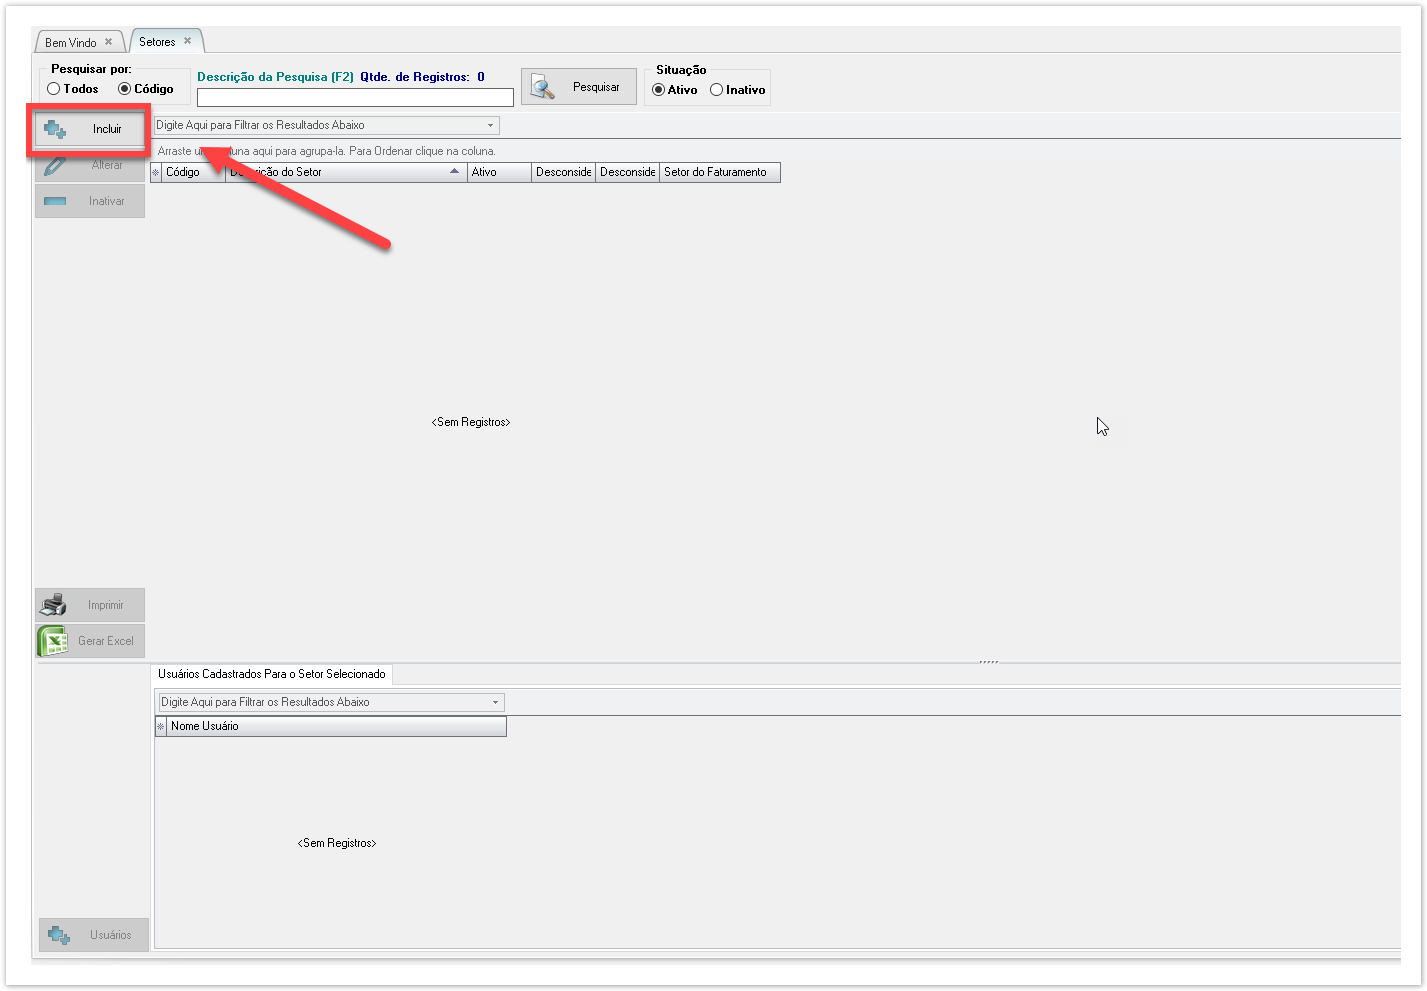Click the Imprimir printer icon

click(53, 605)
